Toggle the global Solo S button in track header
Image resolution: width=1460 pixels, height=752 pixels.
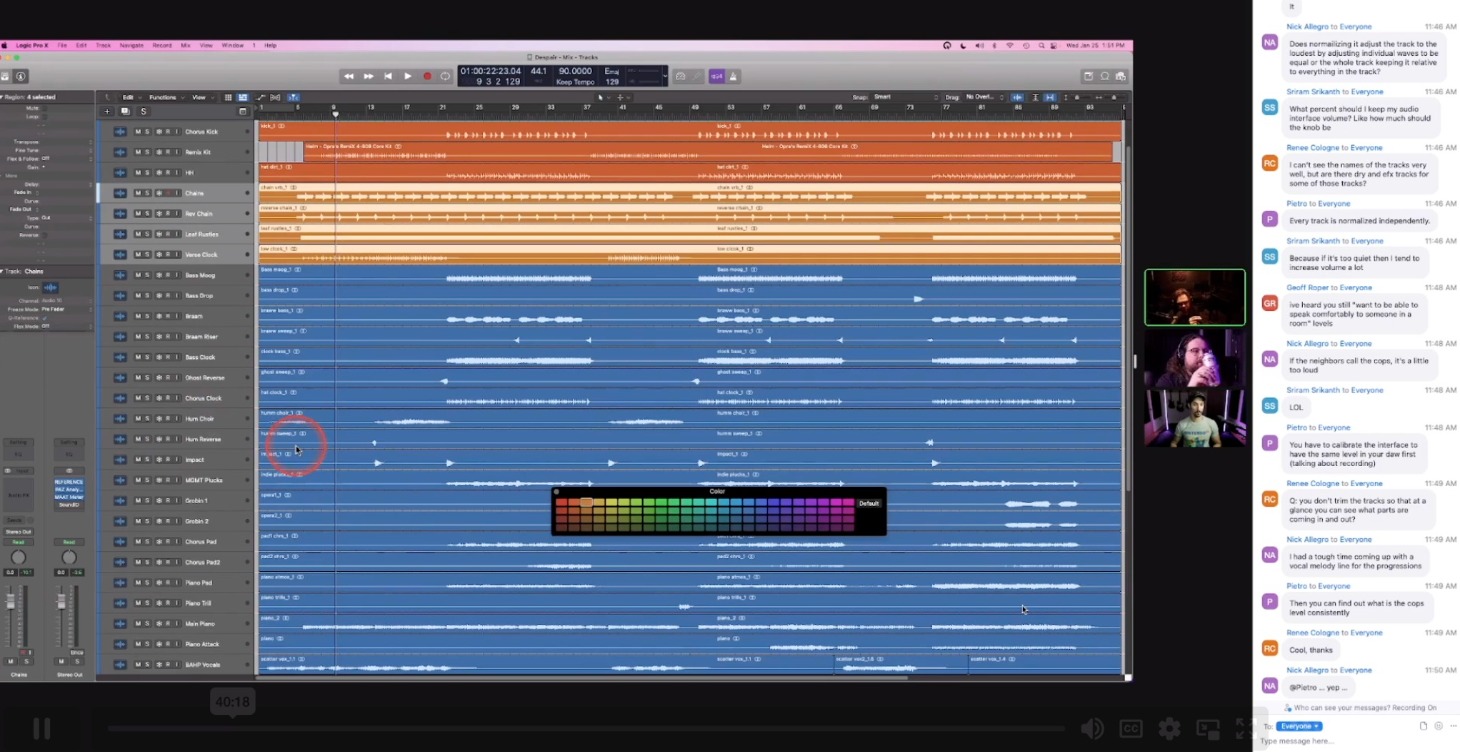tap(143, 111)
